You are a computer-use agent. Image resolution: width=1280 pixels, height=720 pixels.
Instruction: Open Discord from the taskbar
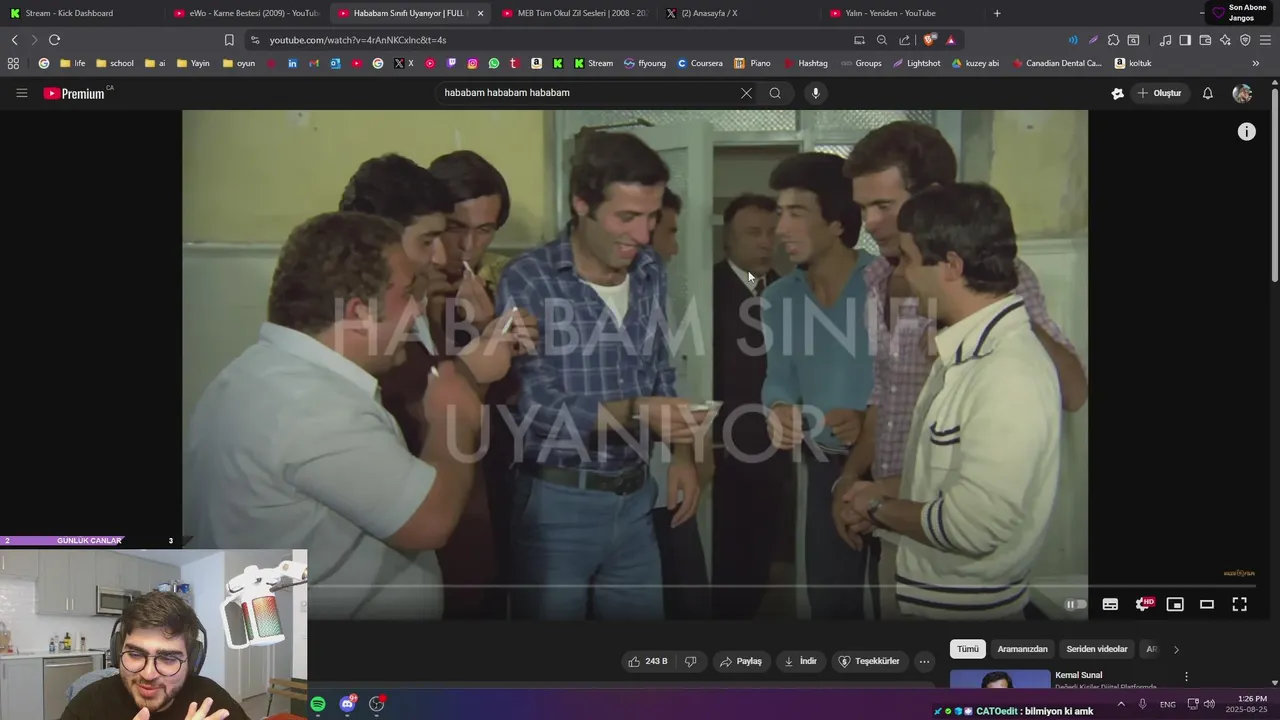[347, 704]
